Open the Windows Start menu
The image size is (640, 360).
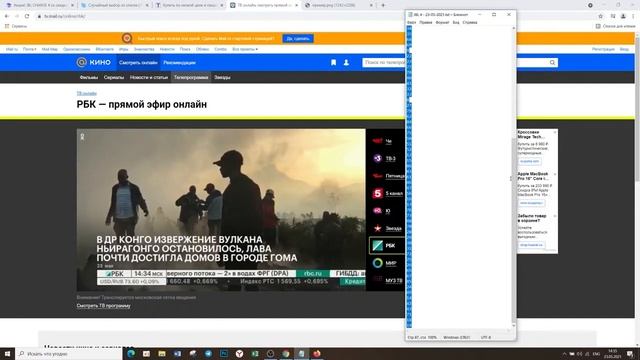7,353
